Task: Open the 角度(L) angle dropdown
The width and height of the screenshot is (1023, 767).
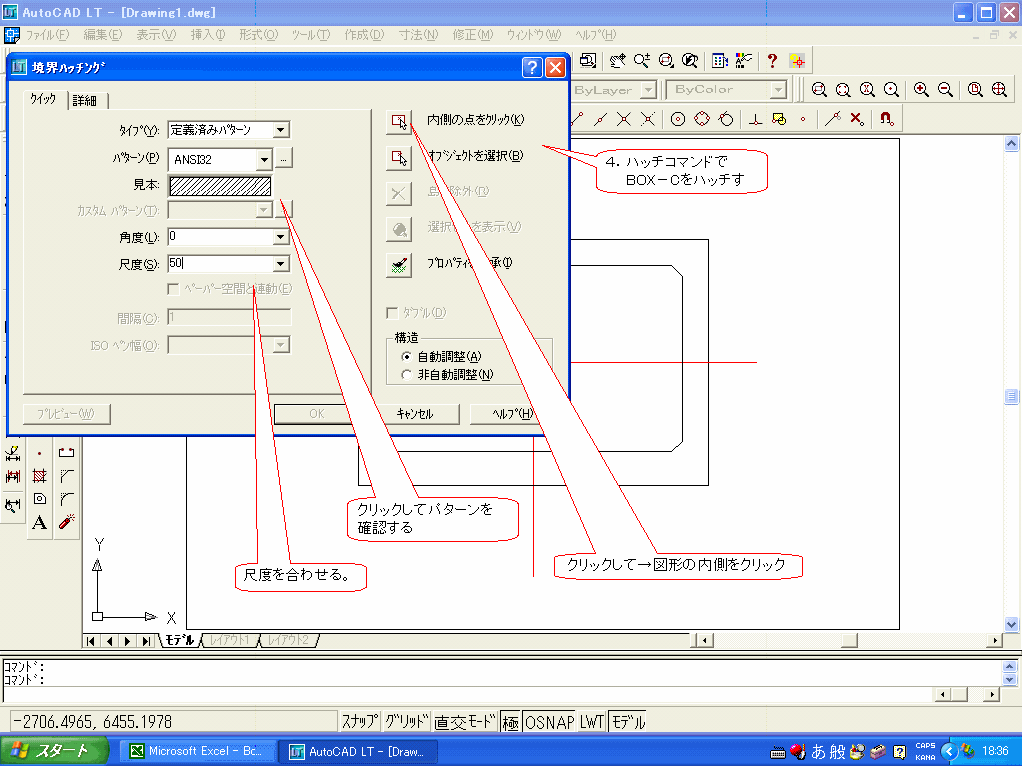Action: [x=281, y=237]
